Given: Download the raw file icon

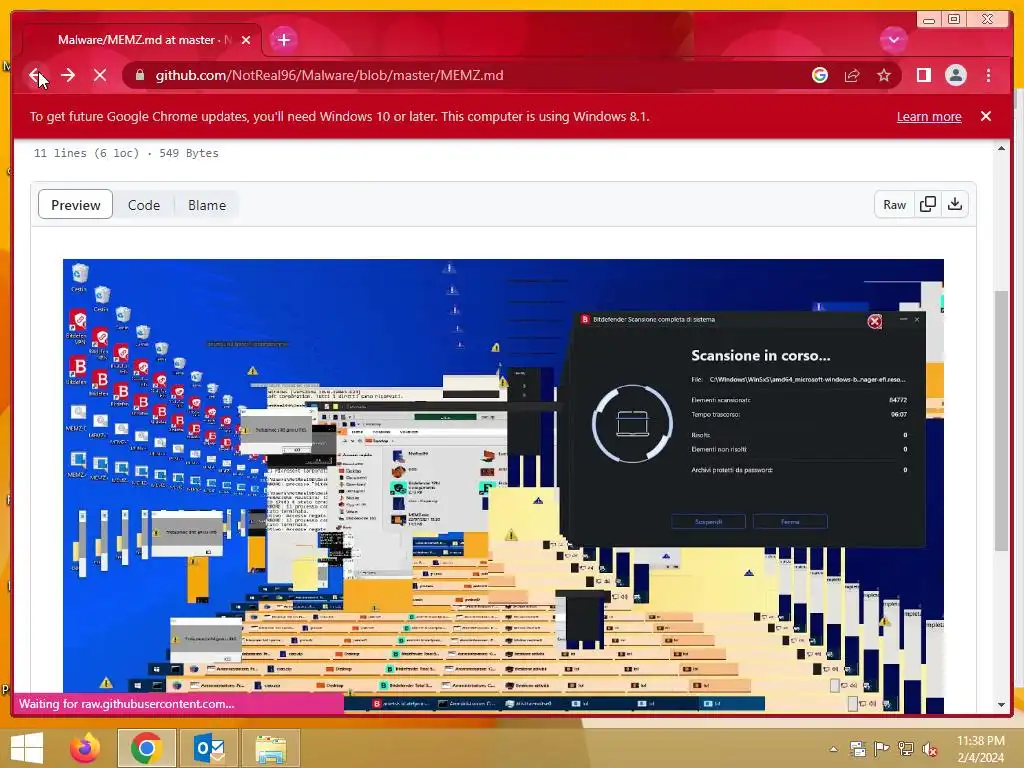Looking at the screenshot, I should [x=955, y=205].
